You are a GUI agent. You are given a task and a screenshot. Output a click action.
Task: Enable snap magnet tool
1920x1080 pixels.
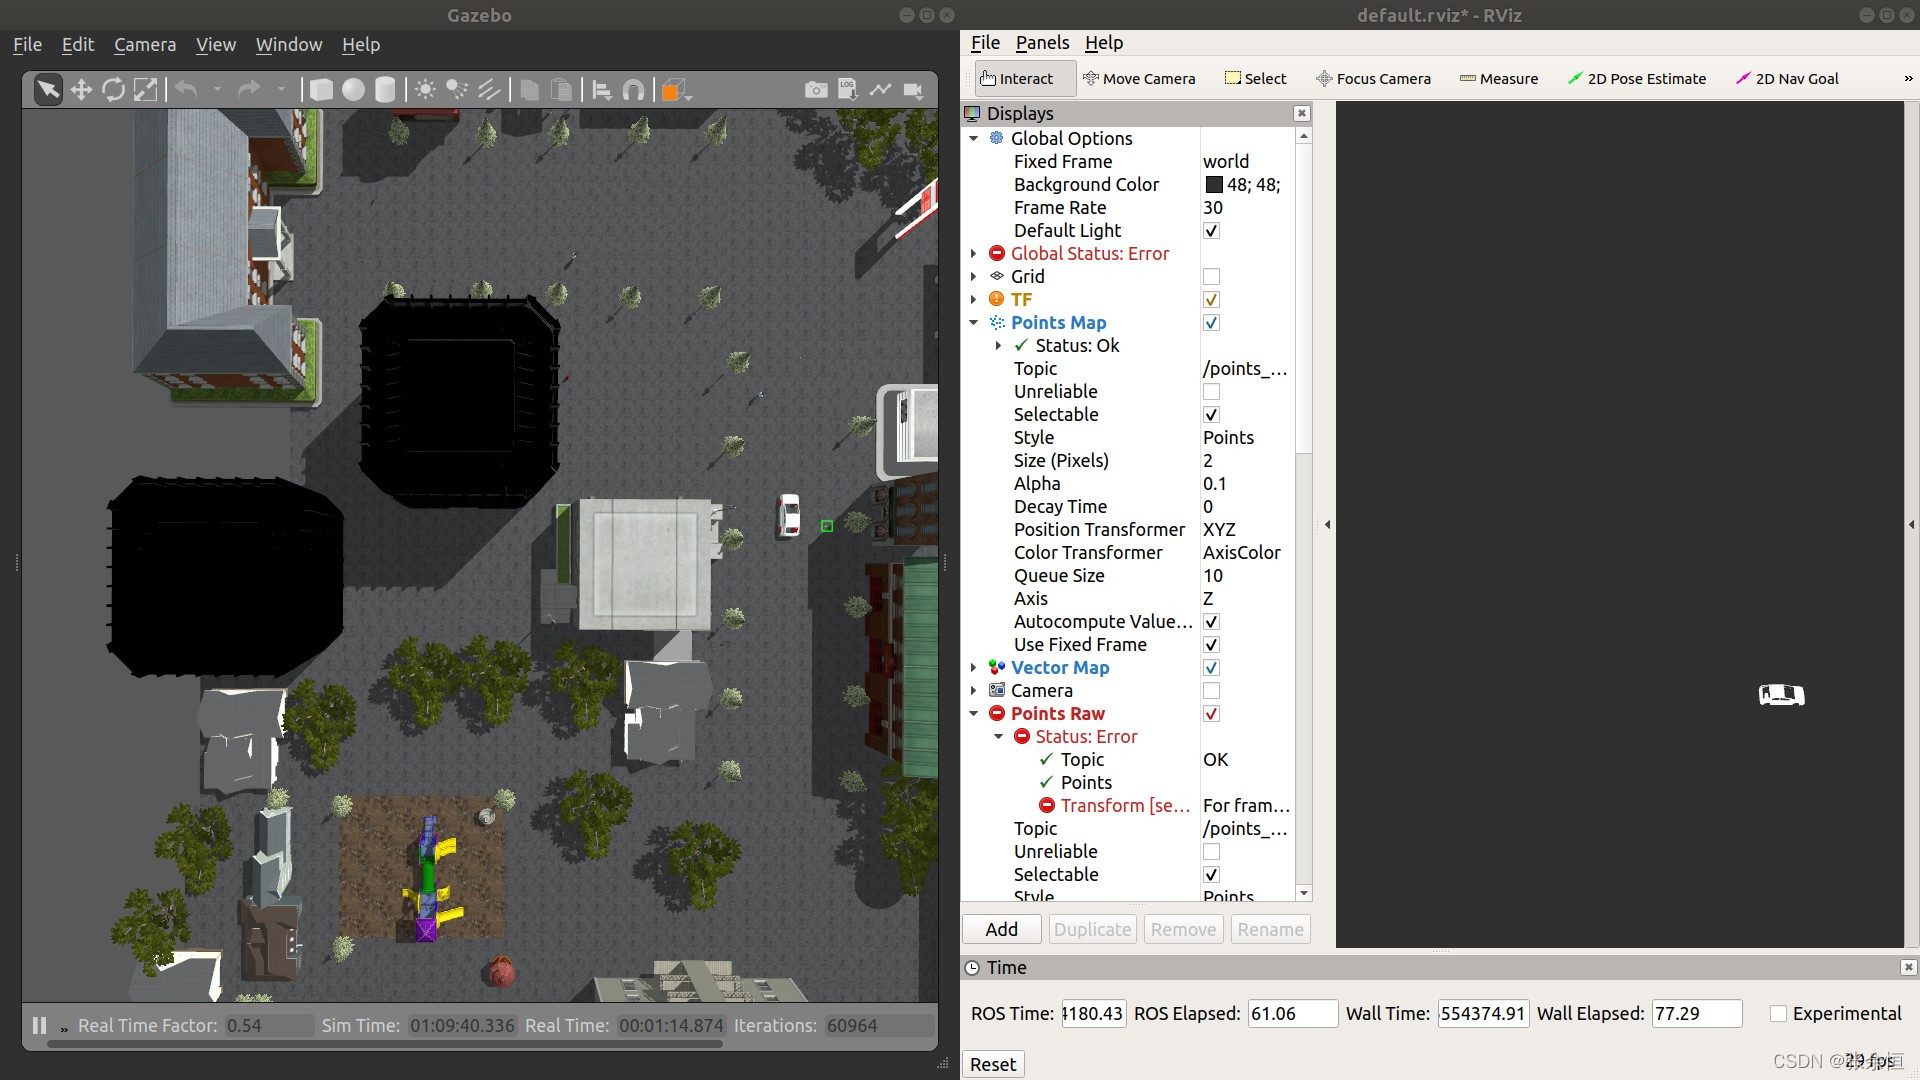[x=633, y=90]
